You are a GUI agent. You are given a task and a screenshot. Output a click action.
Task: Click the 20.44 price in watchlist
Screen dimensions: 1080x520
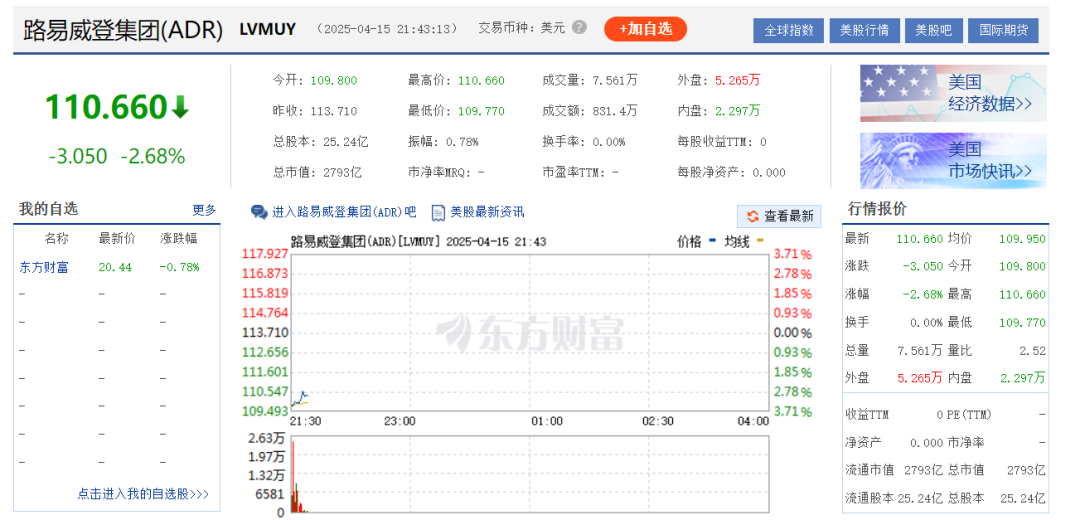click(x=115, y=267)
